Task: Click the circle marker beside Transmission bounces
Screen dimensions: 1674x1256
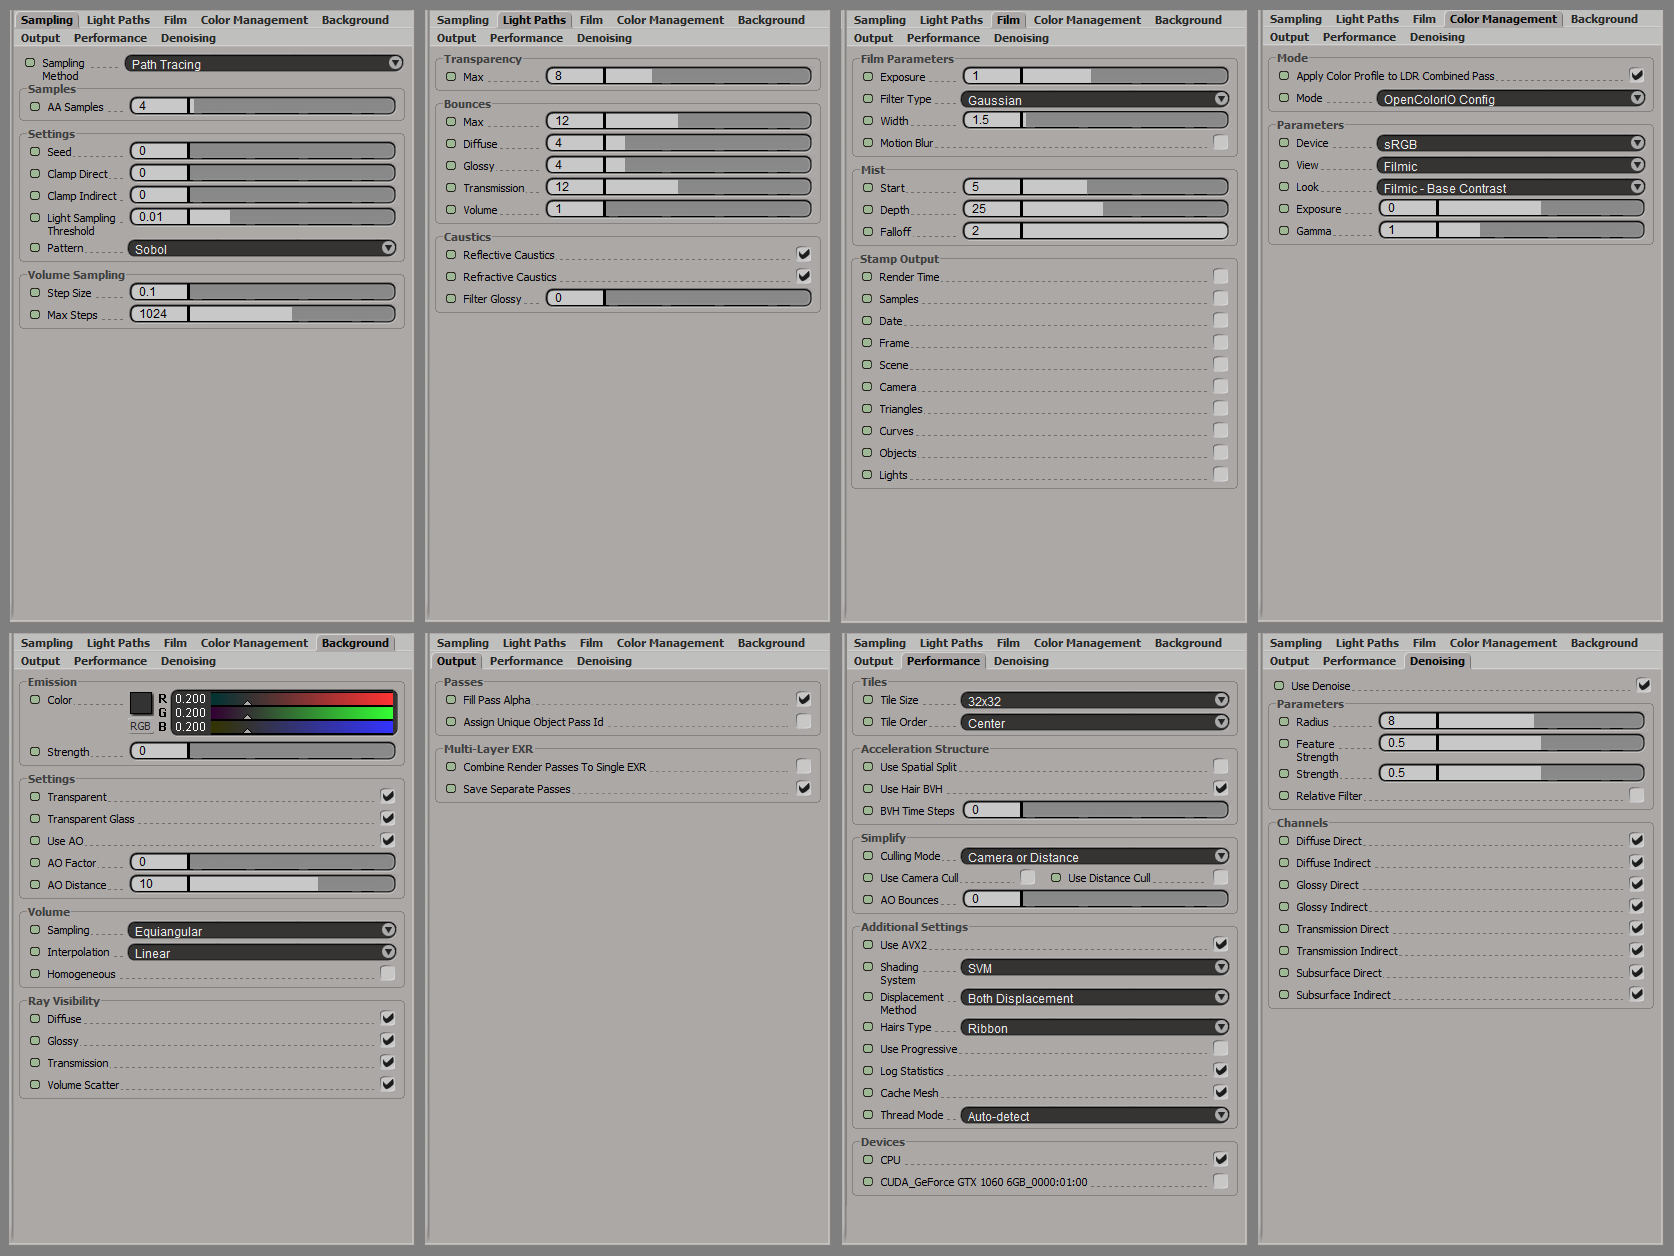Action: 451,188
